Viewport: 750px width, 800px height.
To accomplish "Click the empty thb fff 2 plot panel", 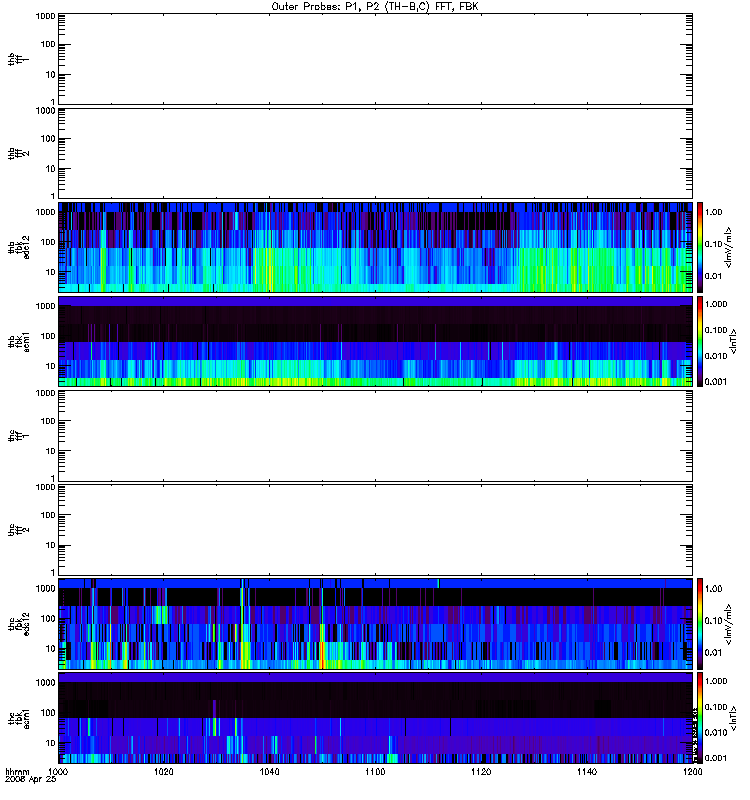I will [375, 154].
